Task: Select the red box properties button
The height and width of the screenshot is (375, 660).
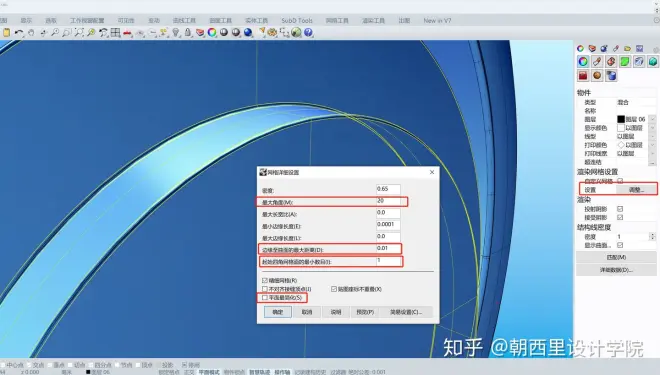Action: (583, 76)
